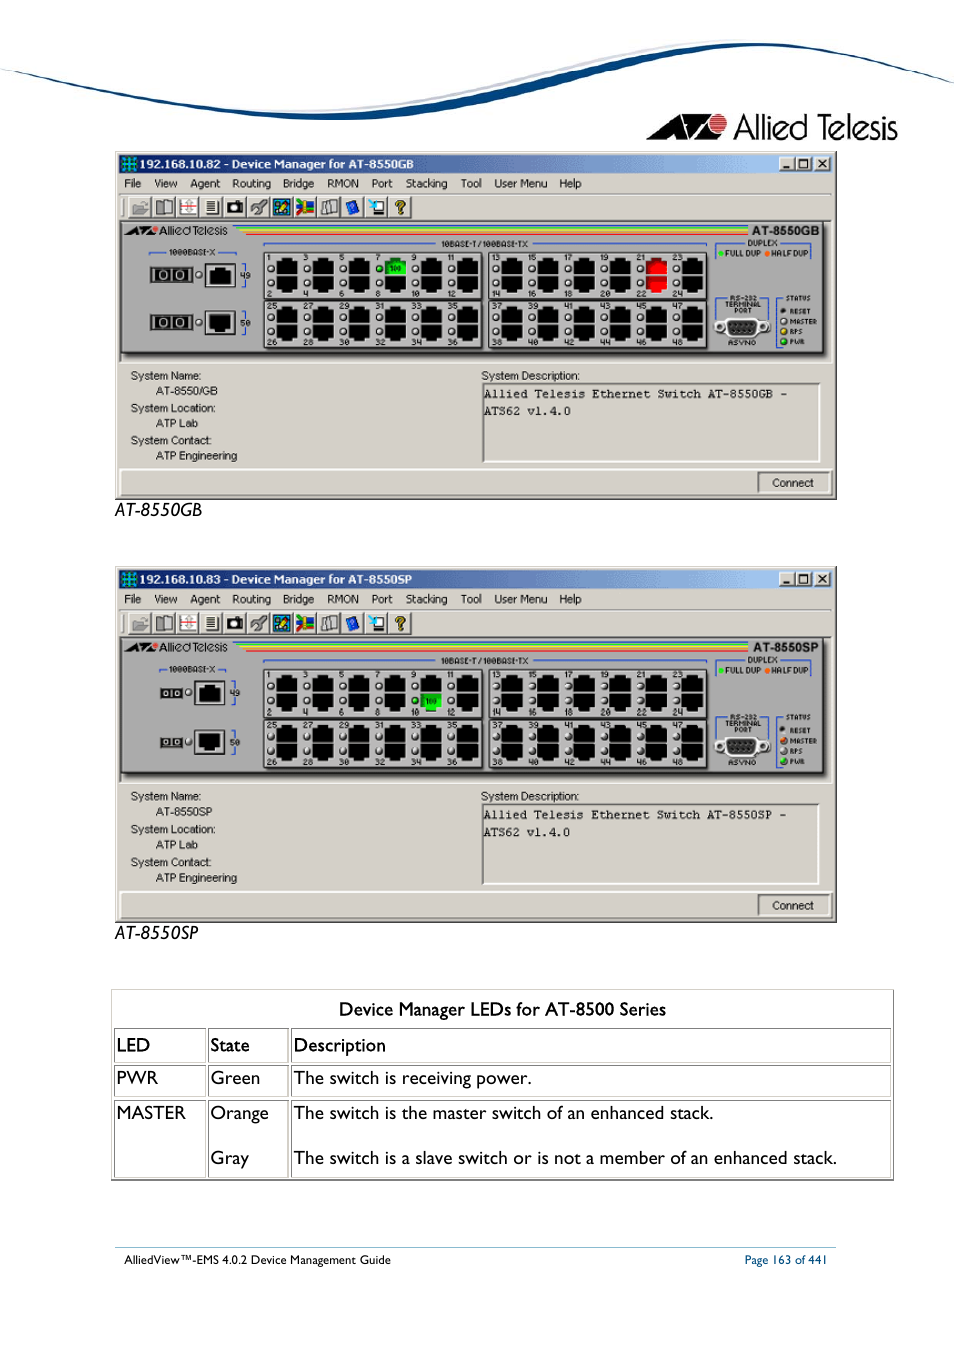Click the question mark help icon in the AT-8550GB toolbar
This screenshot has height=1351, width=954.
[x=400, y=207]
